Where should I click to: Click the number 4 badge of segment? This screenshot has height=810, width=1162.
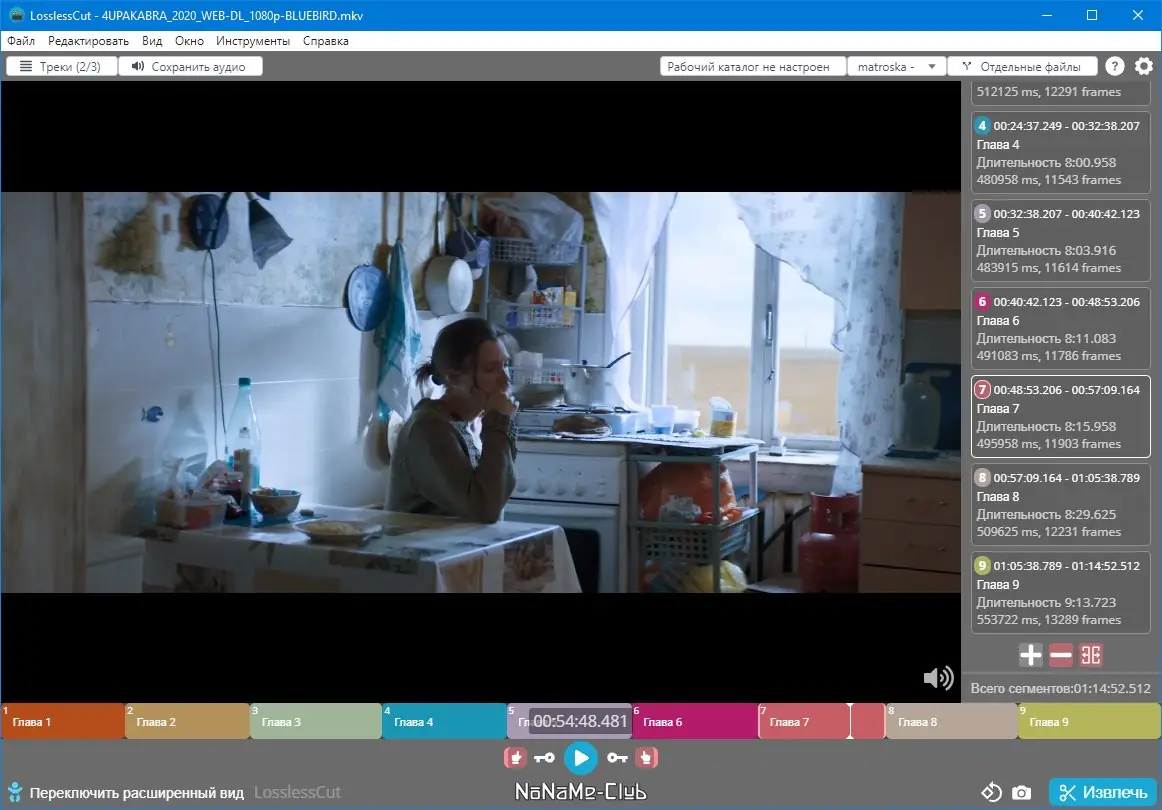point(982,125)
